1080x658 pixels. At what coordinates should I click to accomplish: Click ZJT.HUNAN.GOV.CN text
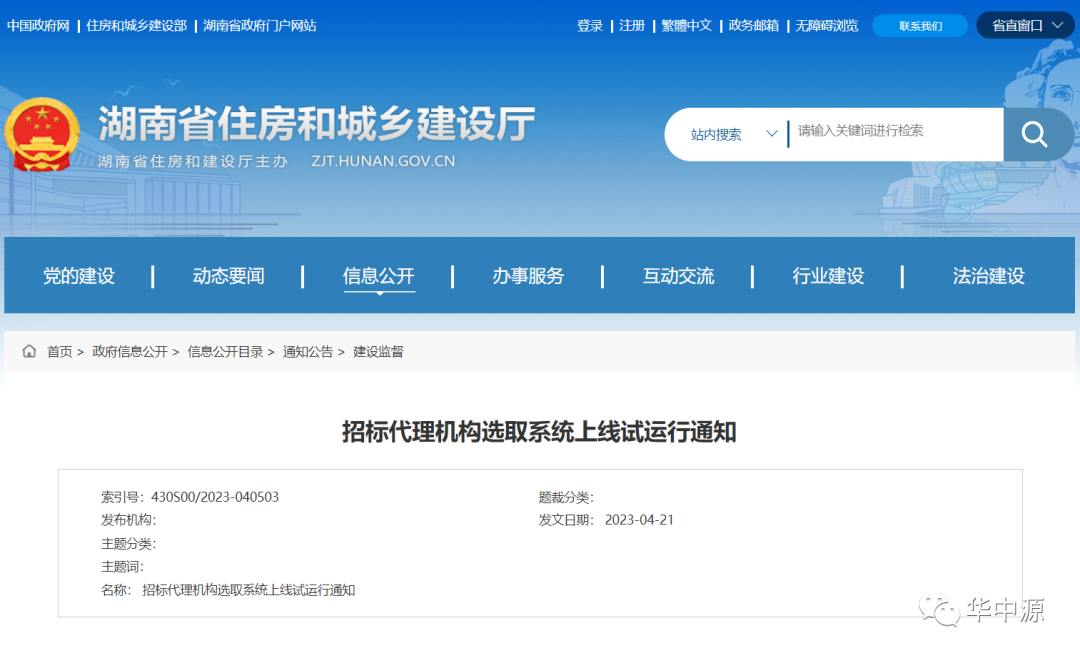click(x=383, y=161)
